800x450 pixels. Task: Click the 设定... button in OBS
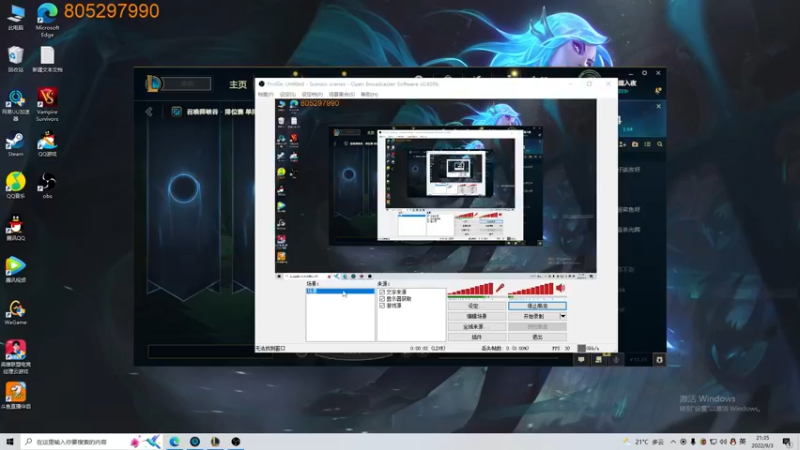tap(477, 306)
